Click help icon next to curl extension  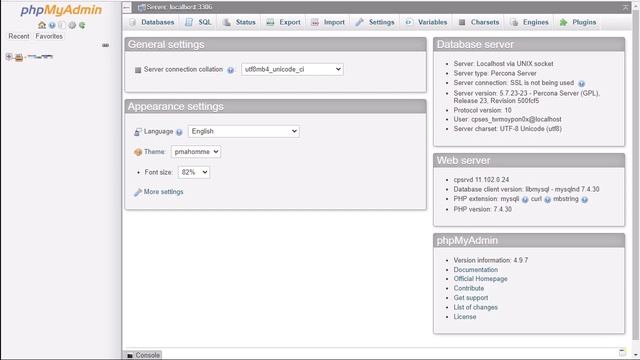(547, 200)
